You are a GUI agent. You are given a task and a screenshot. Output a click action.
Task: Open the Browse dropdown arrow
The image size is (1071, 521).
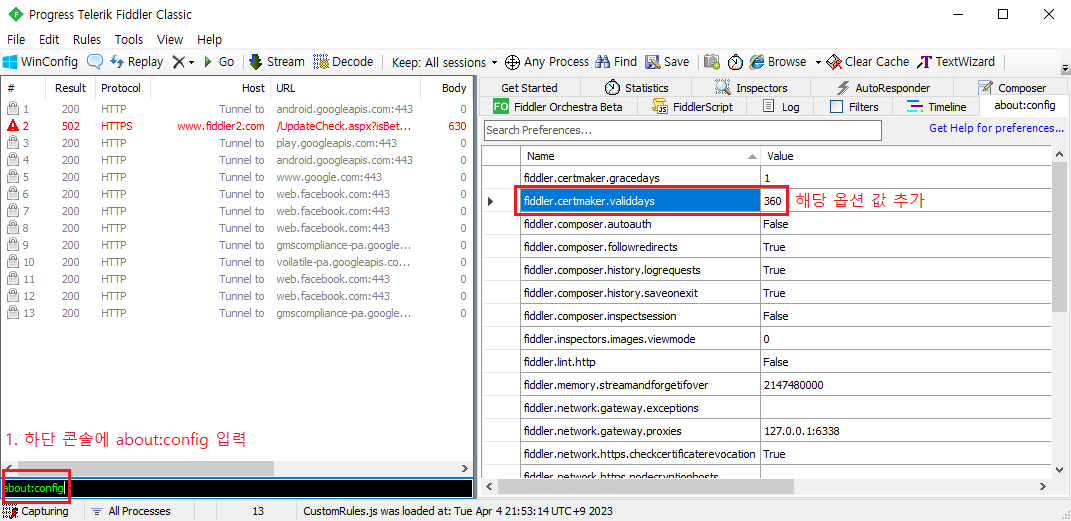click(818, 62)
